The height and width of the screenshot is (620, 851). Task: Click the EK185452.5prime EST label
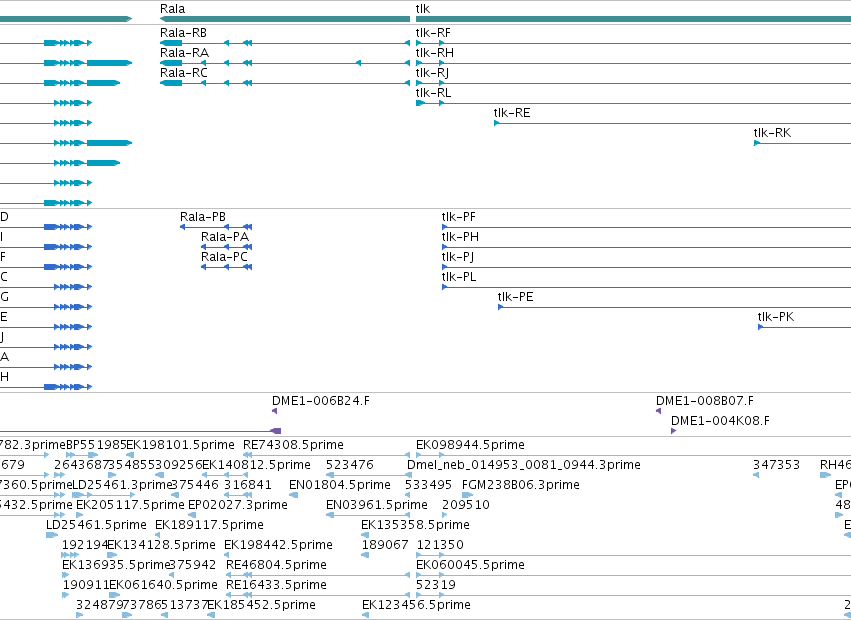click(x=261, y=605)
